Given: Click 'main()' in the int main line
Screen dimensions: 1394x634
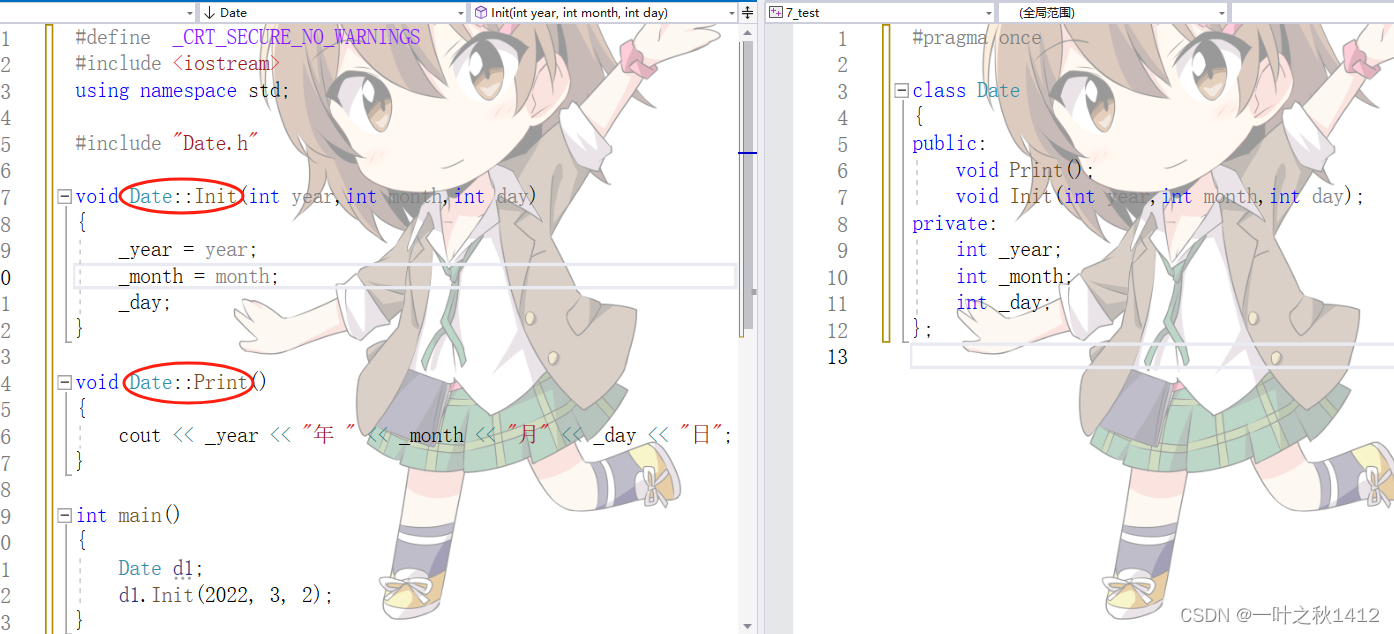Looking at the screenshot, I should tap(150, 515).
